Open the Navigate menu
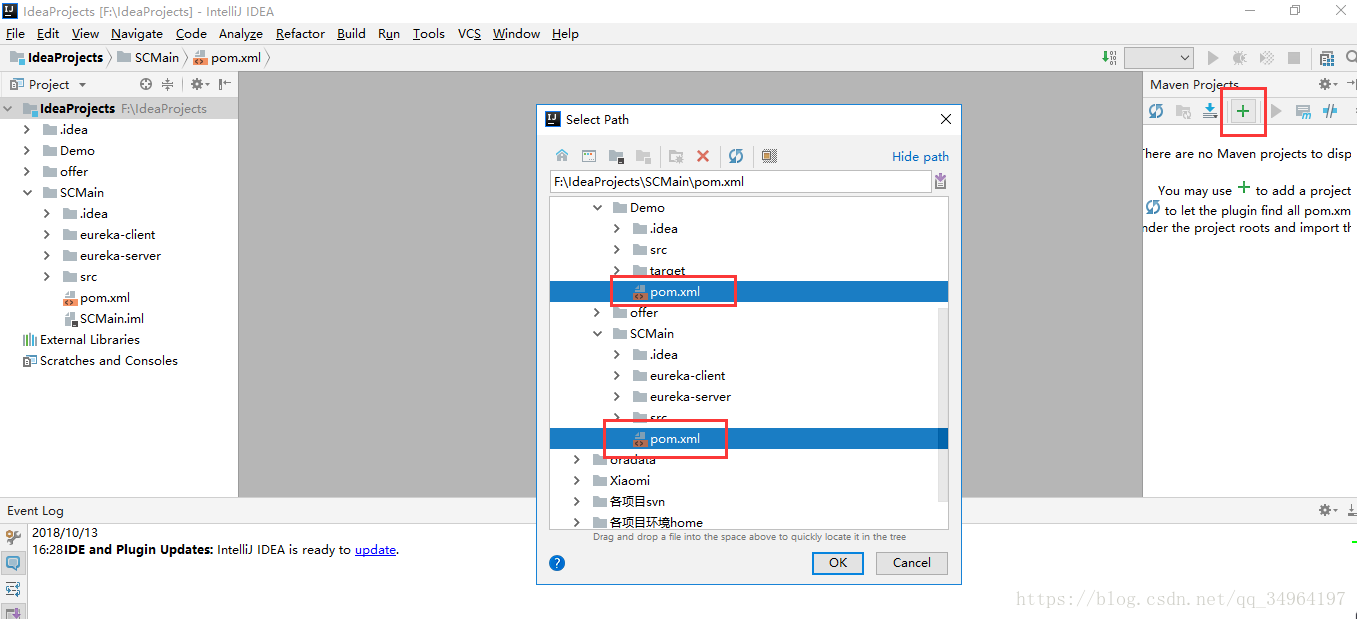The image size is (1357, 619). (x=136, y=33)
